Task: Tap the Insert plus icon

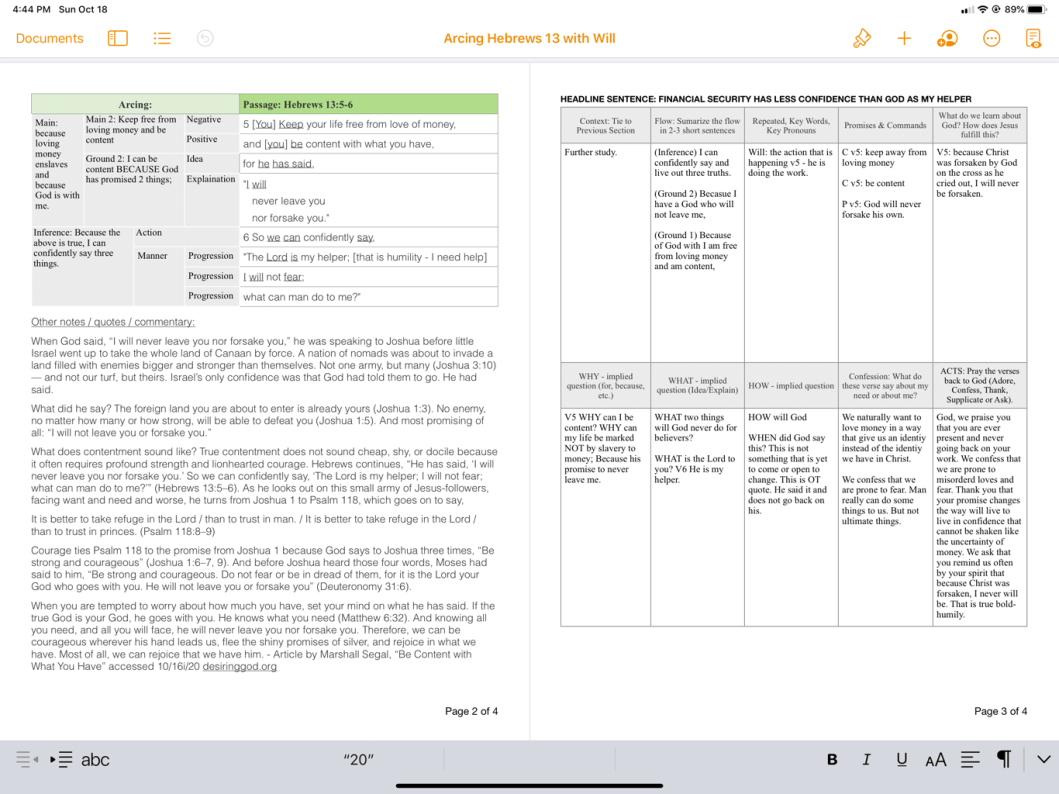Action: click(904, 39)
